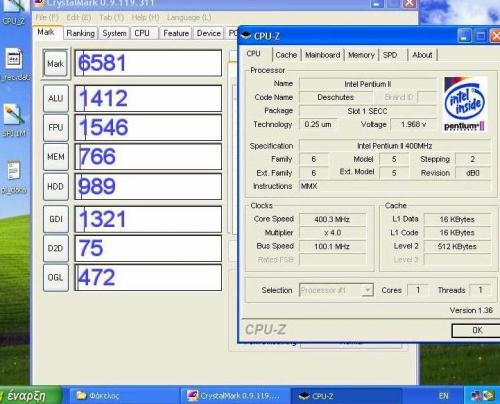The height and width of the screenshot is (404, 500).
Task: Open the System tab in CrystalMark
Action: (114, 33)
